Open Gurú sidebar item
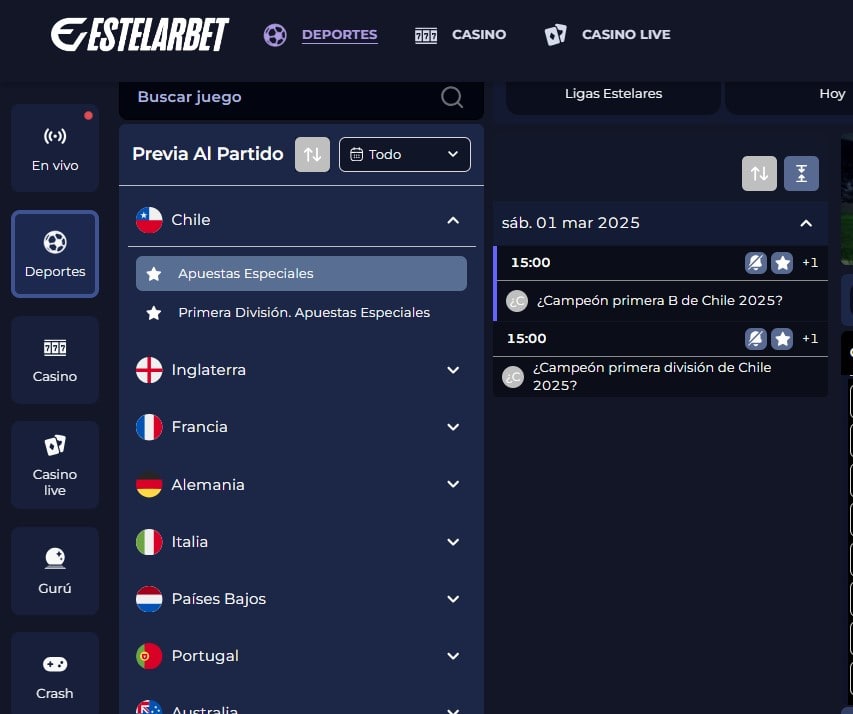Viewport: 853px width, 714px height. pyautogui.click(x=55, y=570)
